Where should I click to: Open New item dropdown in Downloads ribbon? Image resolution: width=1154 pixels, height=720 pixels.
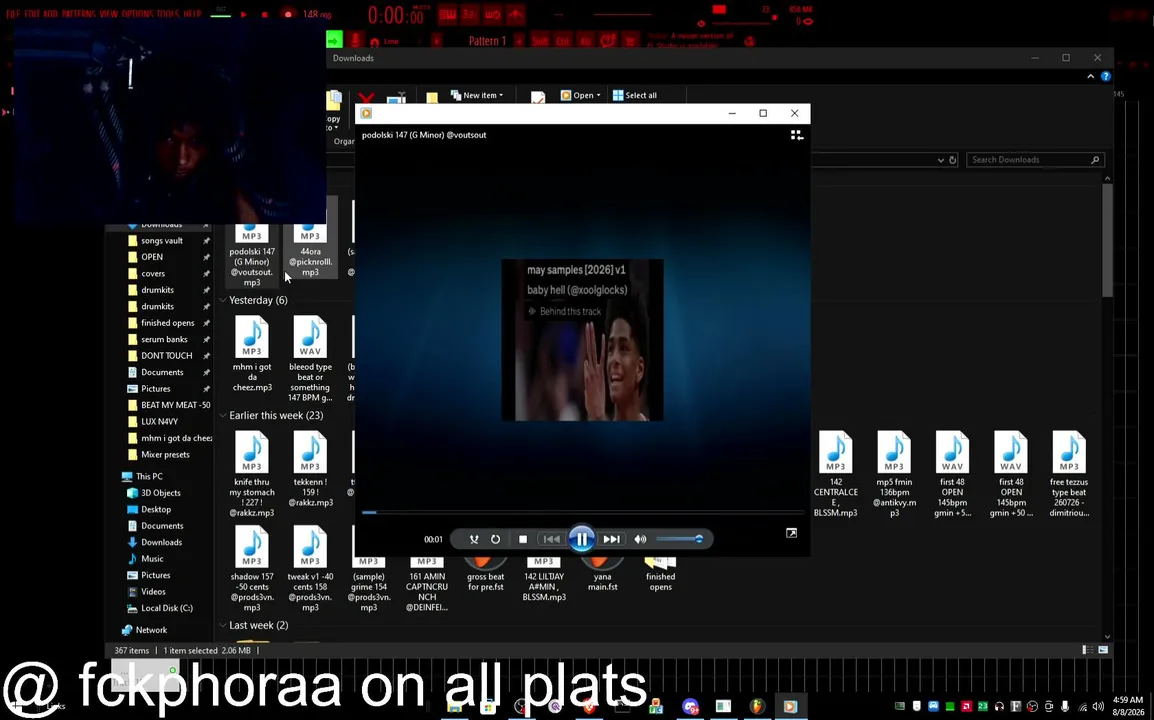477,95
